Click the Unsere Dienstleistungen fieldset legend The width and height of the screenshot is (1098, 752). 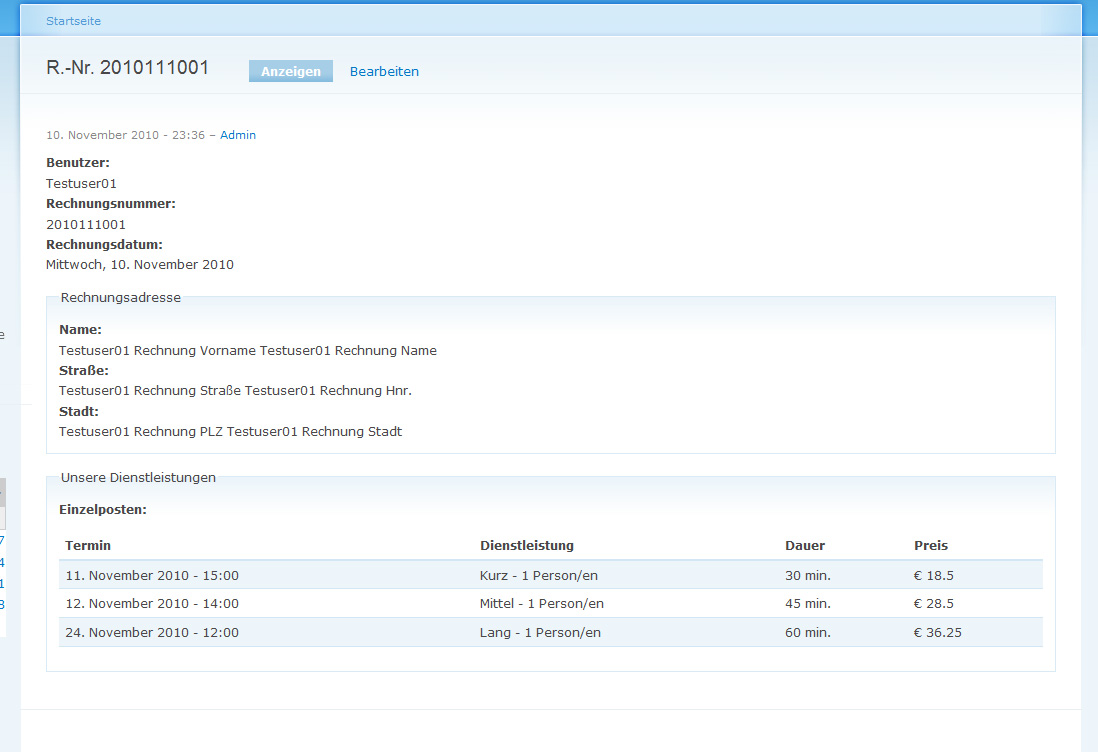coord(138,477)
